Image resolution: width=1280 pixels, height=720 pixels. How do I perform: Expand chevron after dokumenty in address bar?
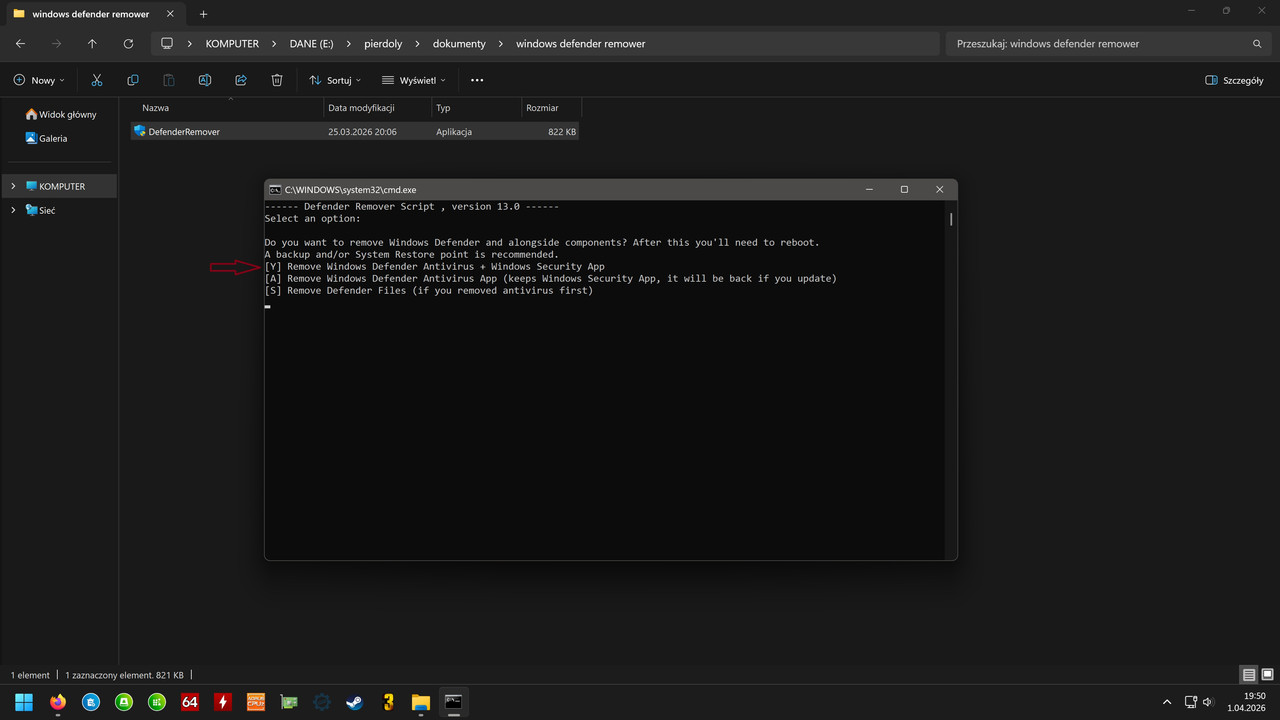[501, 44]
